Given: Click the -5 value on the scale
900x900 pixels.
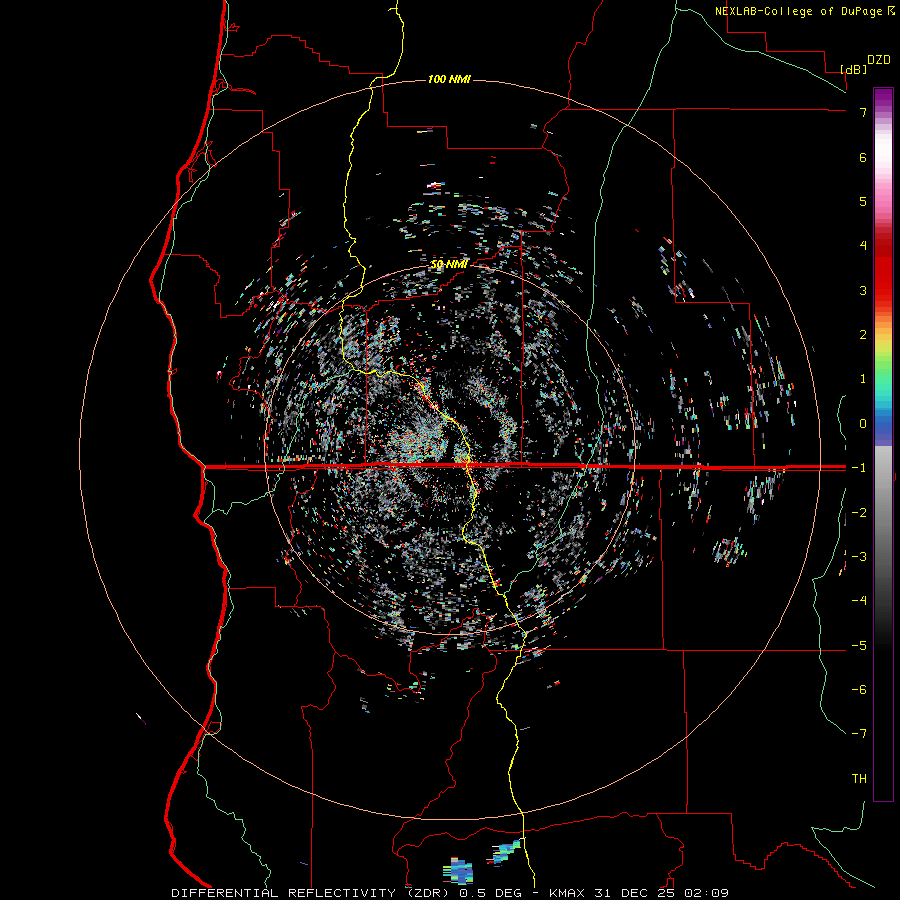Looking at the screenshot, I should 859,646.
